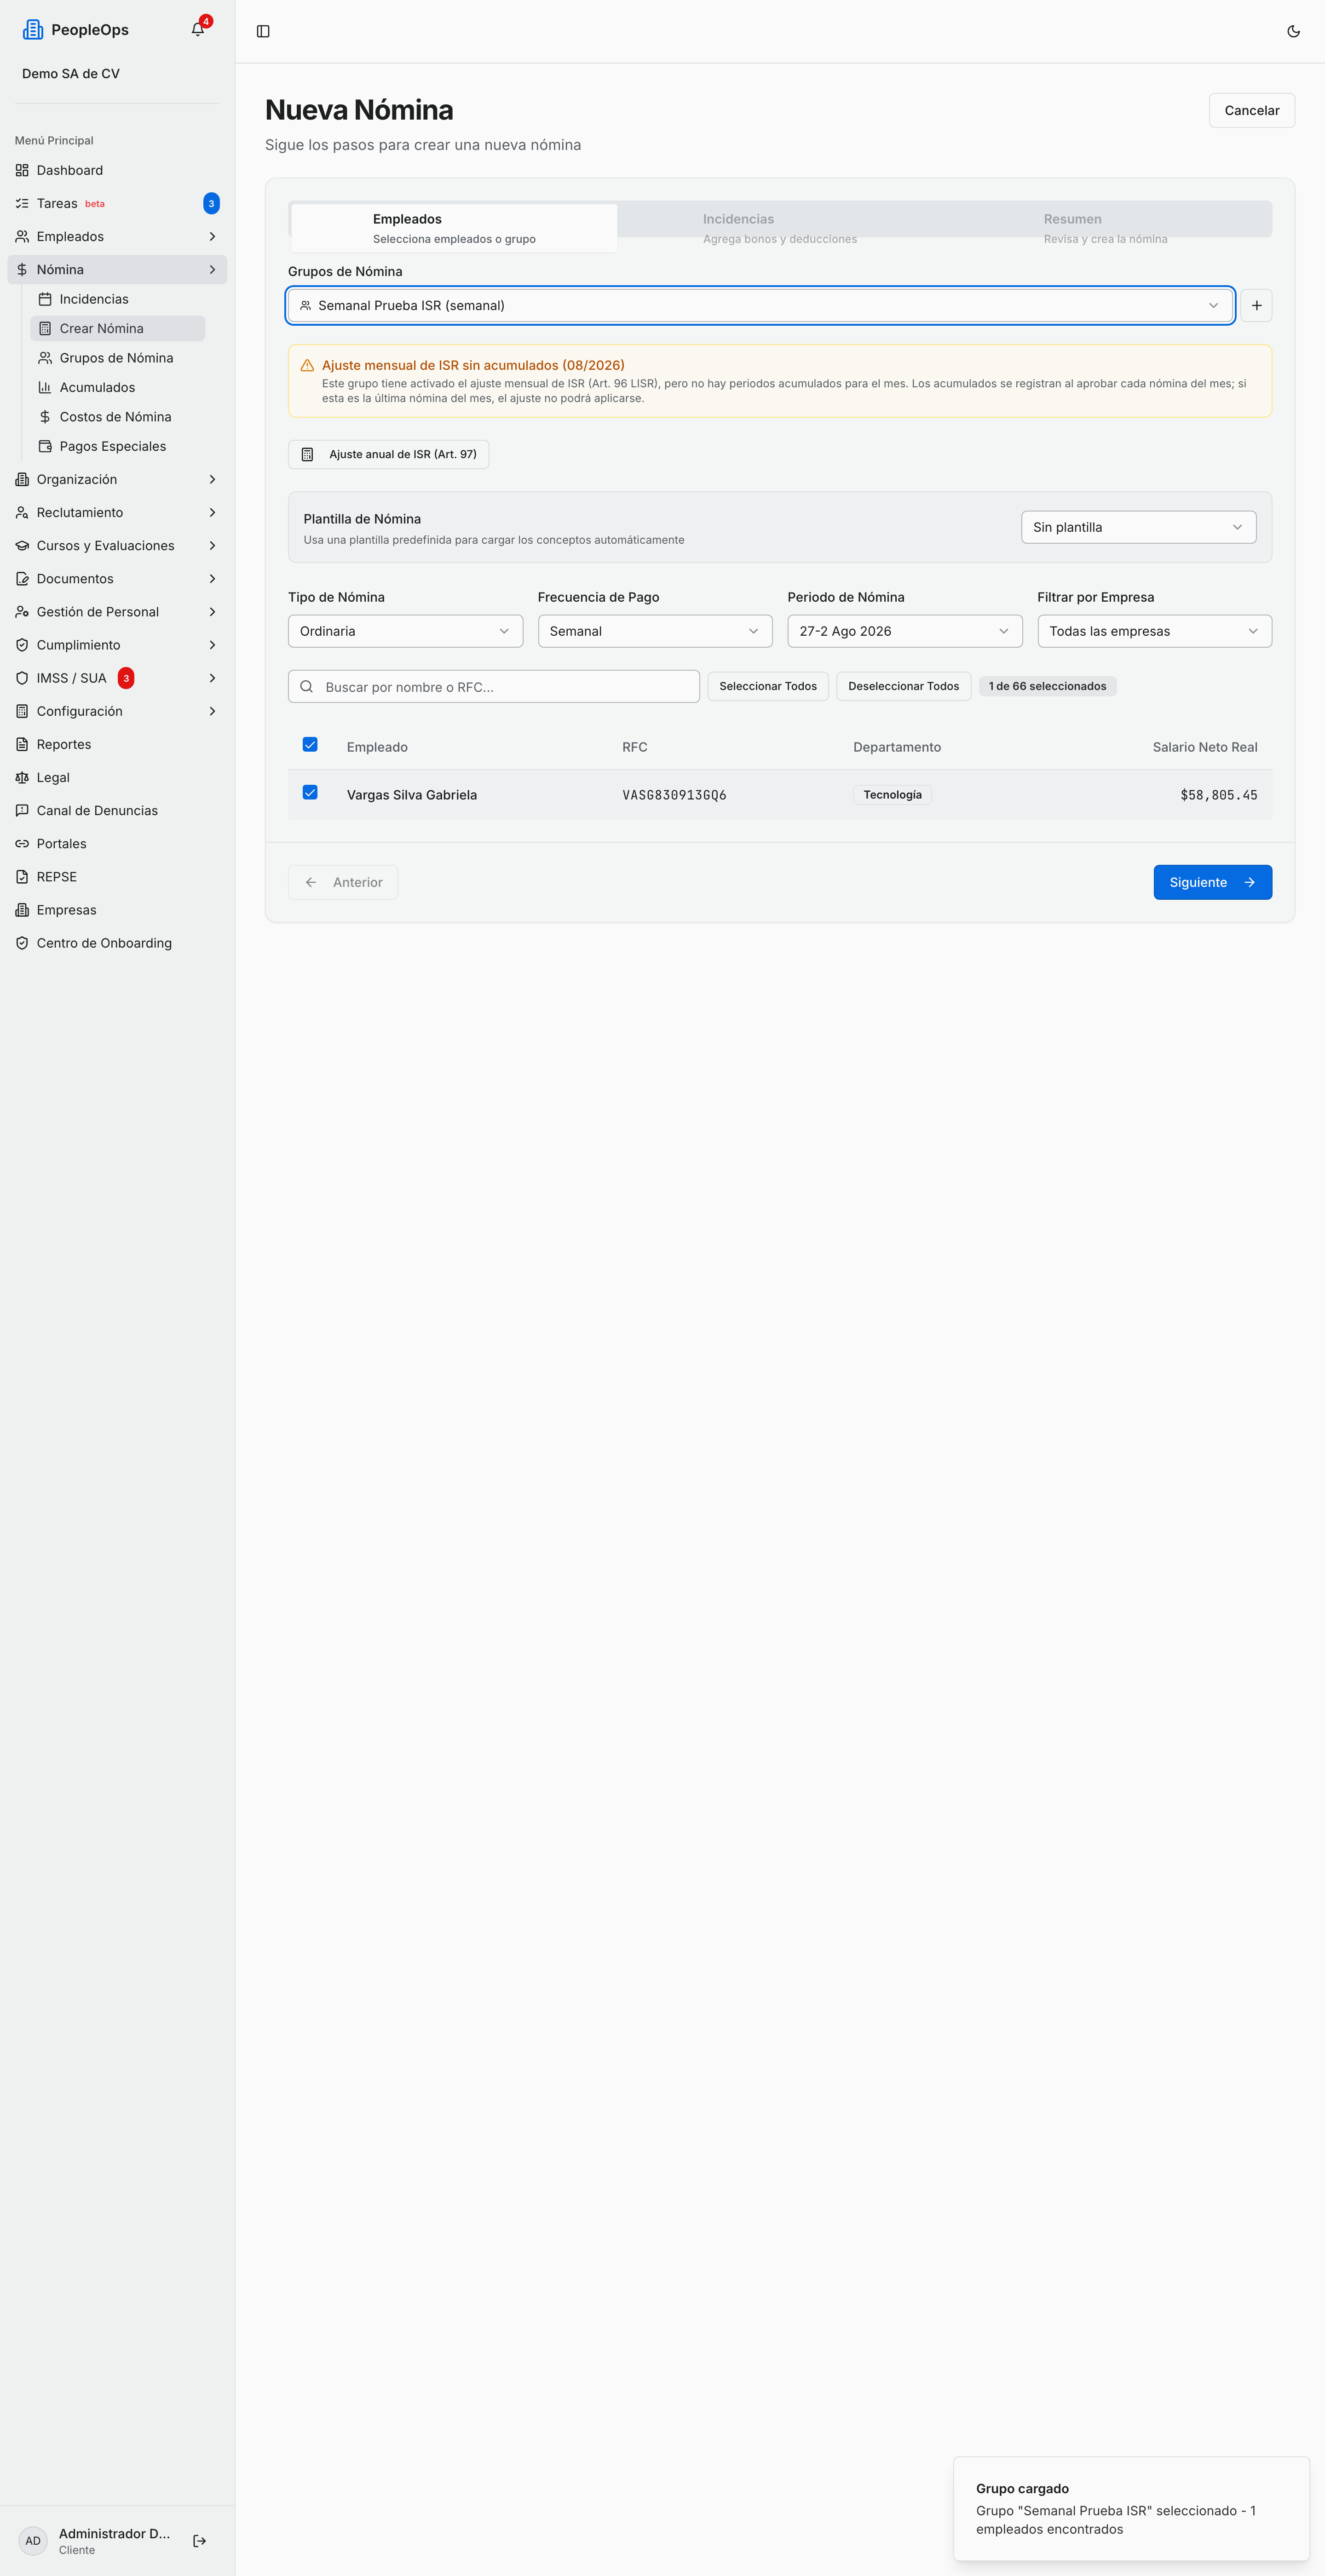This screenshot has height=2576, width=1325.
Task: Expand the Configuración sidebar menu
Action: (117, 711)
